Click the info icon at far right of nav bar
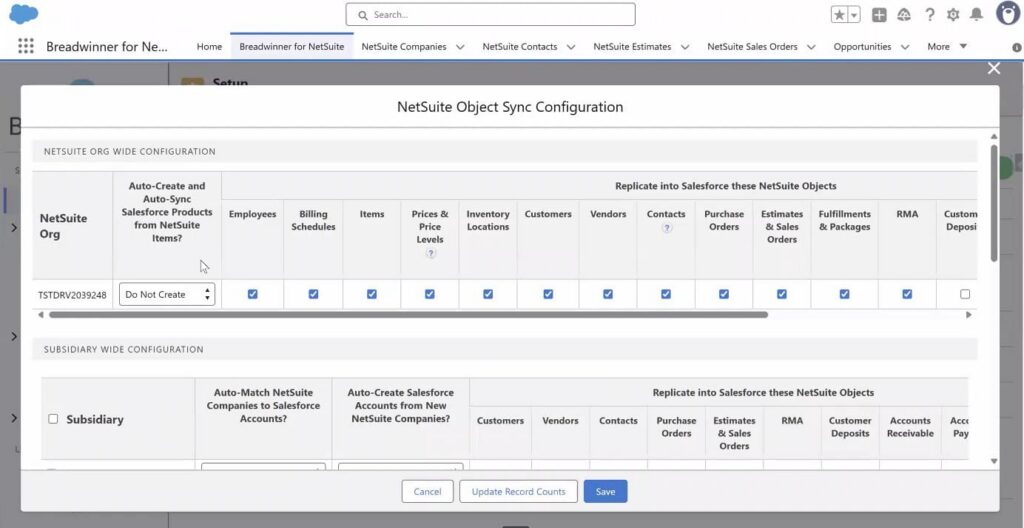The width and height of the screenshot is (1024, 528). pos(1017,47)
